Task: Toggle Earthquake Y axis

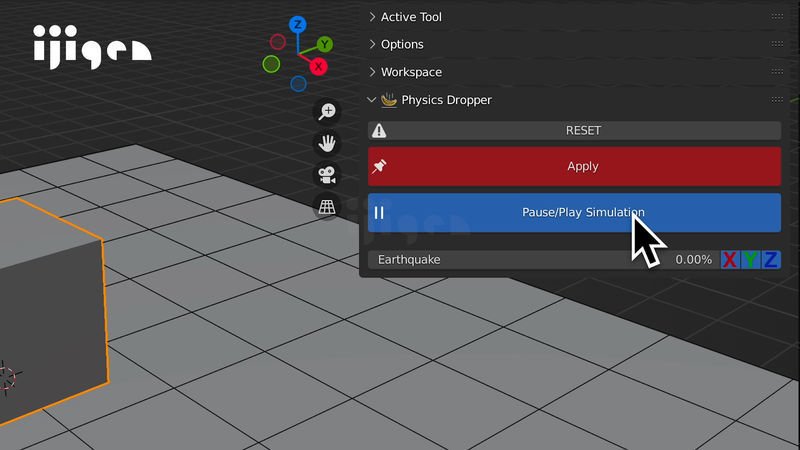Action: (750, 260)
